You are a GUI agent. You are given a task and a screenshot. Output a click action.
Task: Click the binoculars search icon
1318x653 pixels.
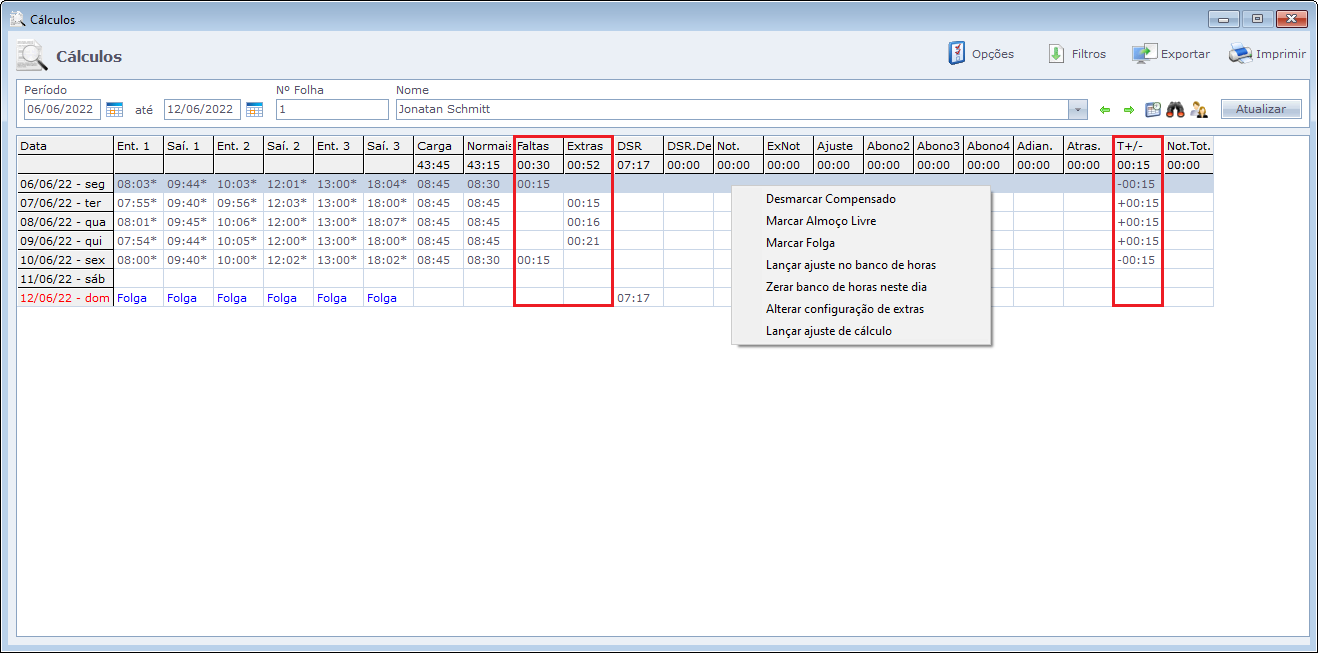point(1175,110)
